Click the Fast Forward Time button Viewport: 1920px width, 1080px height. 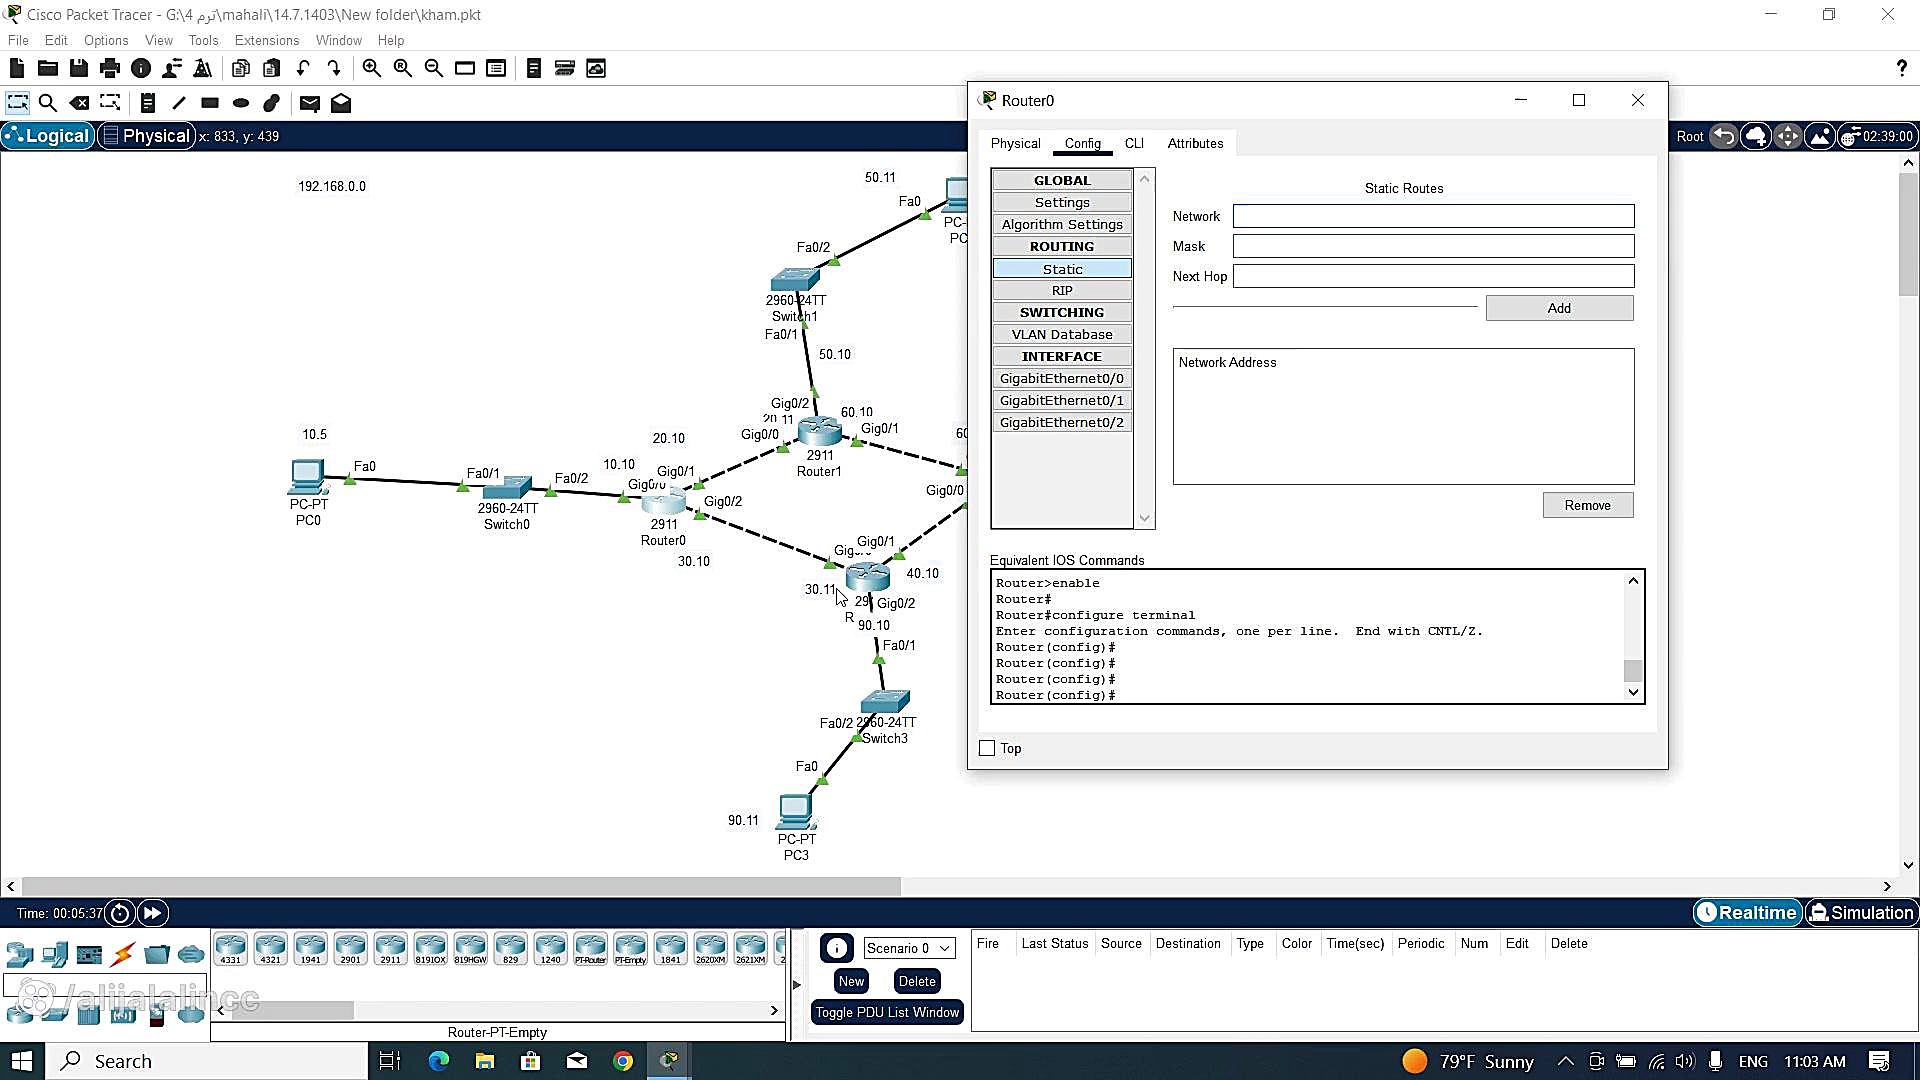coord(153,913)
